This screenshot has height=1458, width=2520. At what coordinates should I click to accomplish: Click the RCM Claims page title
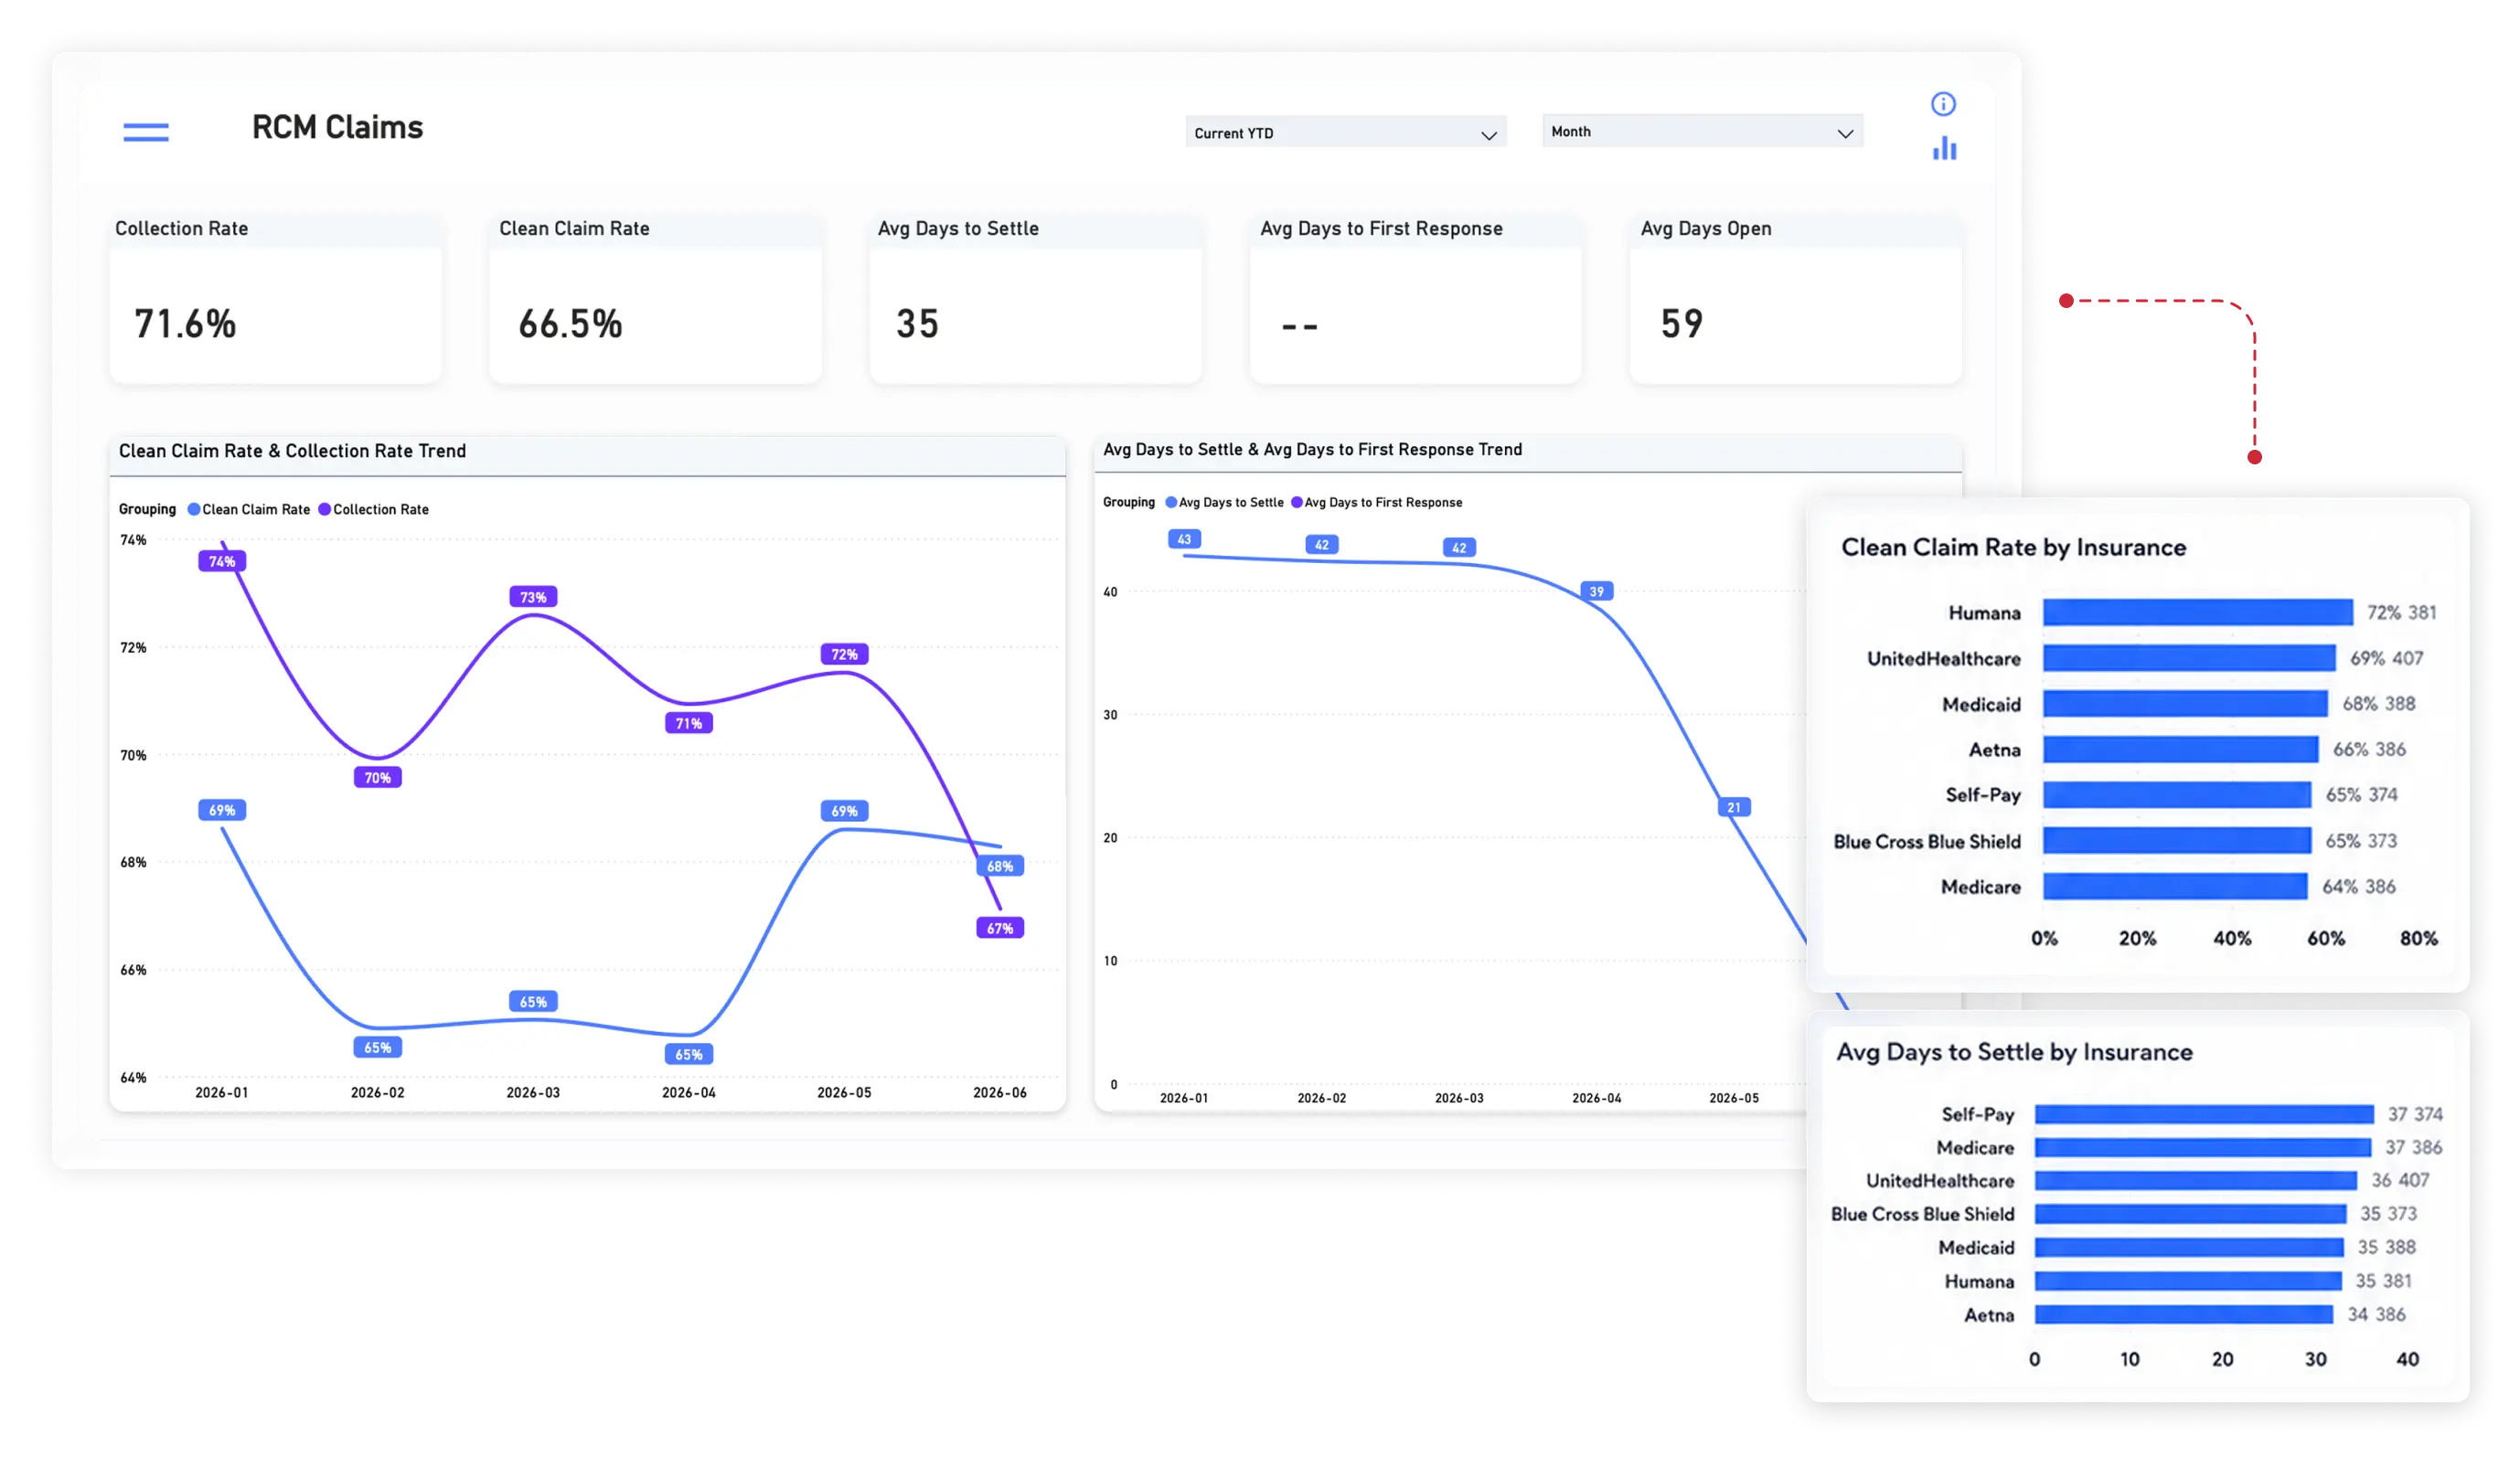337,128
